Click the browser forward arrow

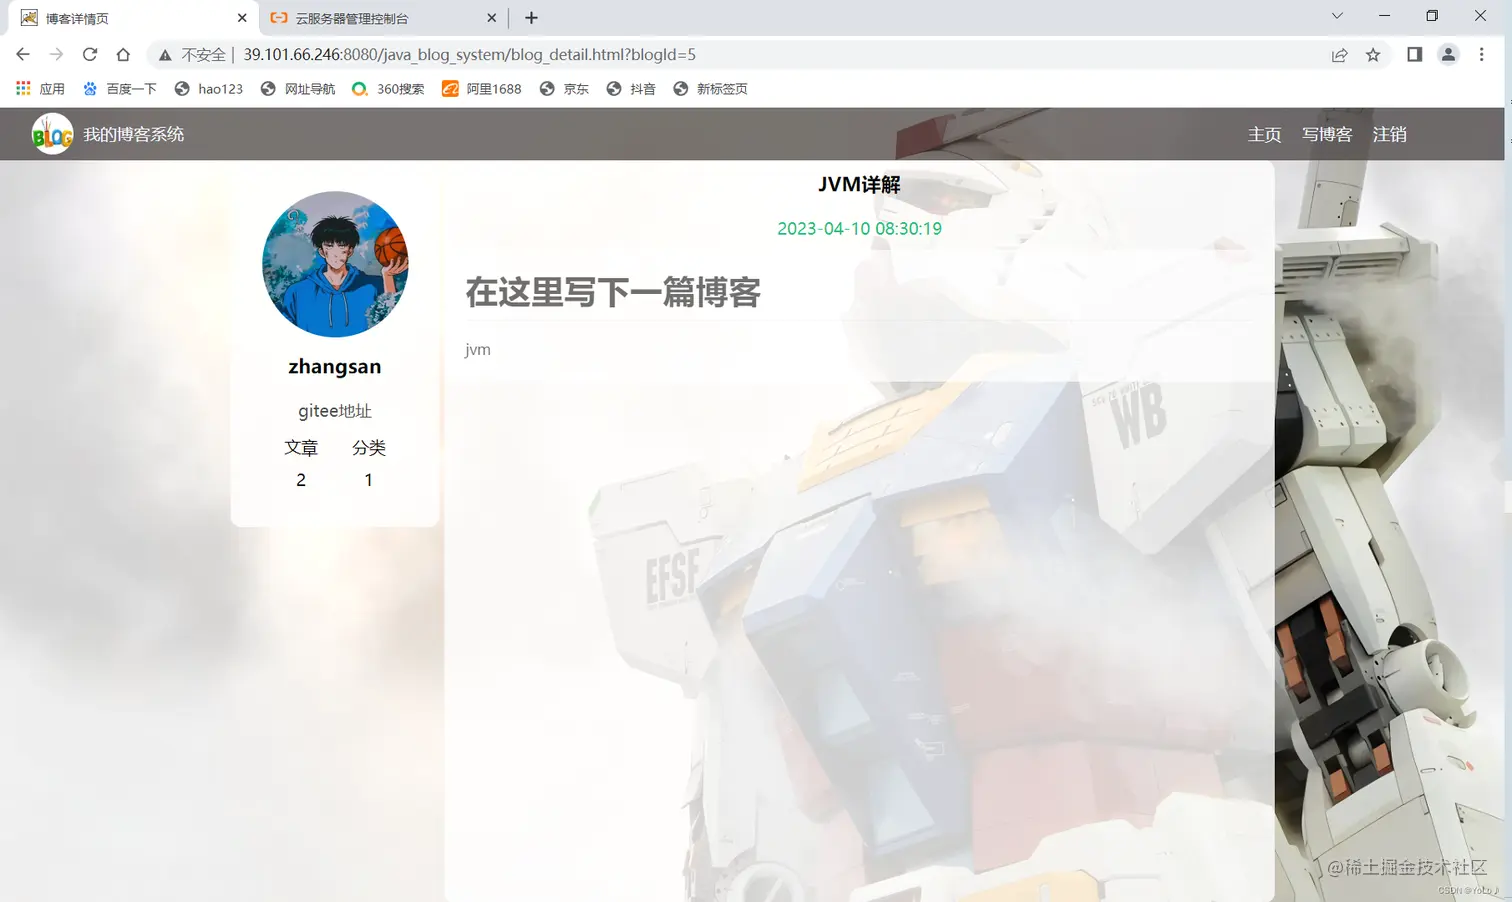tap(56, 55)
